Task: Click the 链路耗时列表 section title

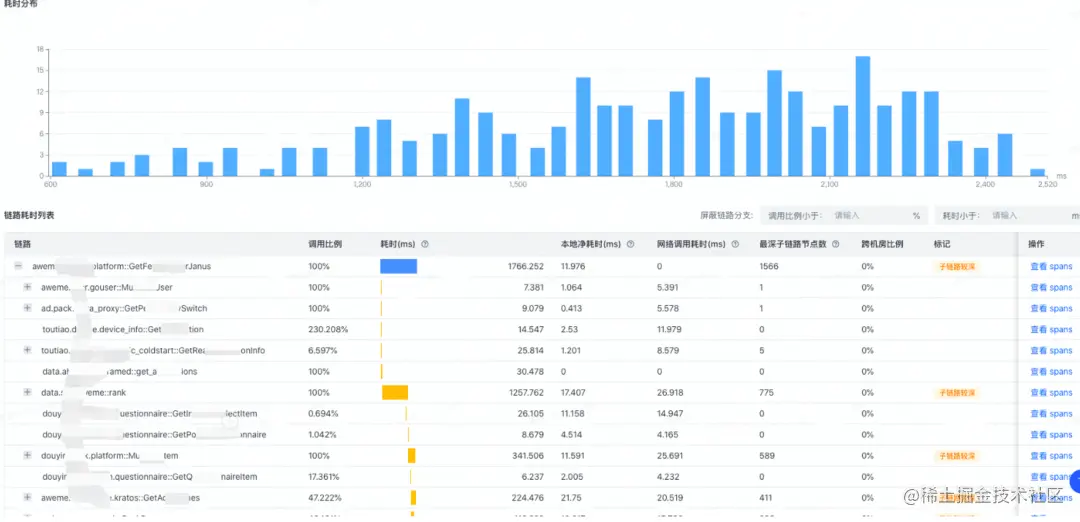Action: [29, 216]
